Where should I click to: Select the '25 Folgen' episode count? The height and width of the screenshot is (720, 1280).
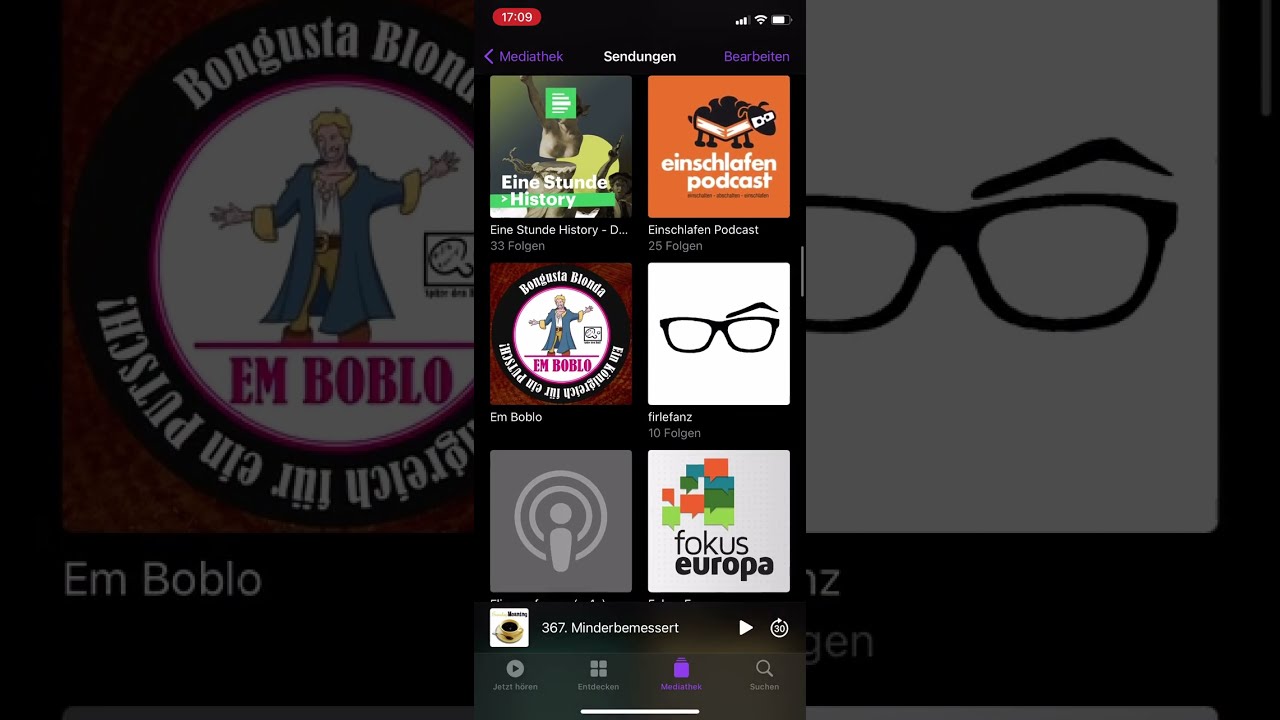coord(675,246)
